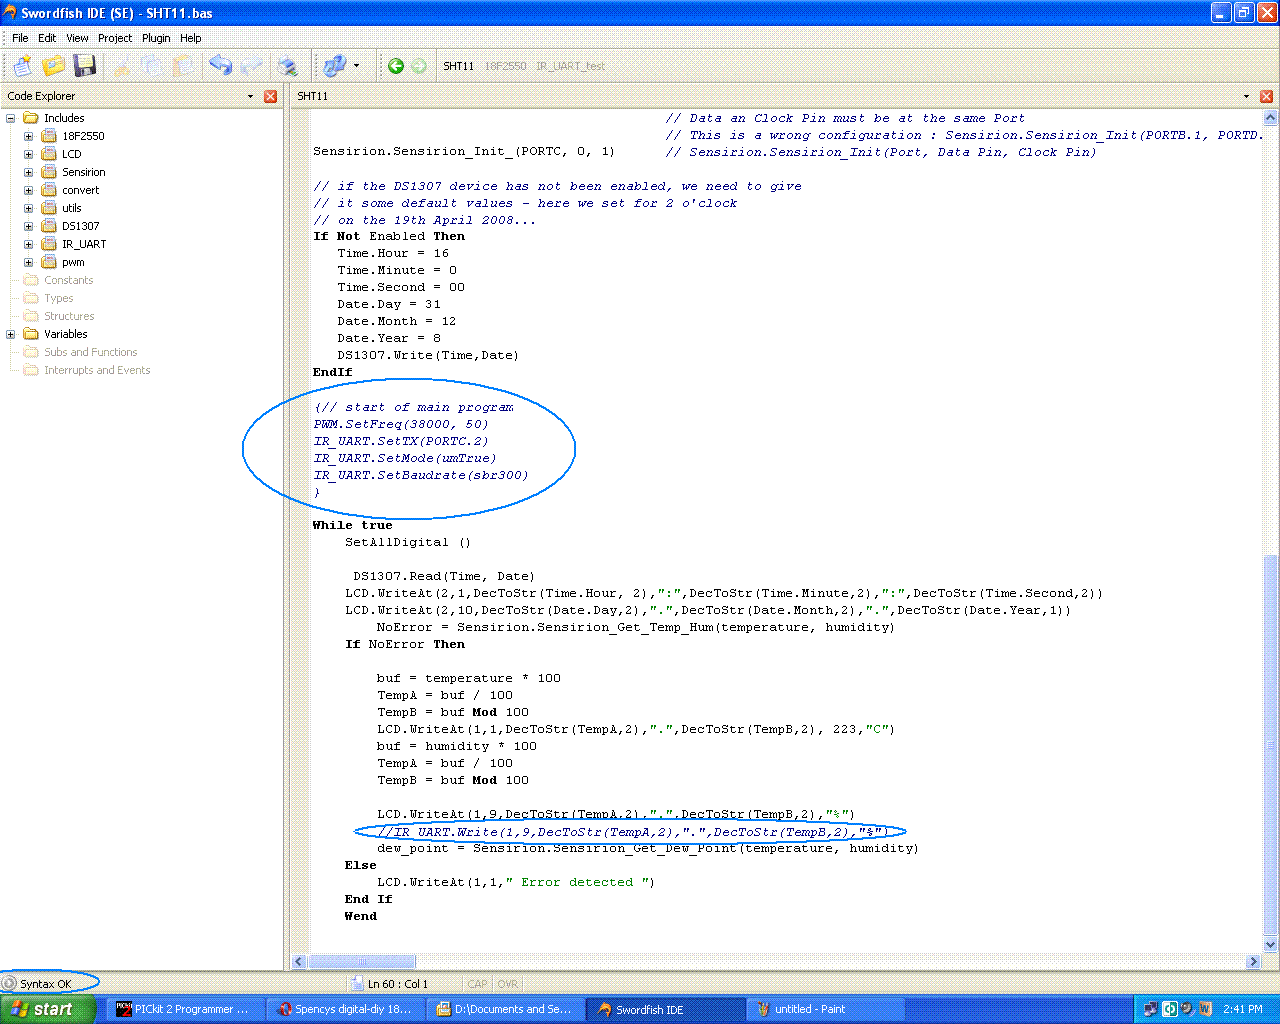Click the While true code line
The height and width of the screenshot is (1024, 1280).
[353, 525]
